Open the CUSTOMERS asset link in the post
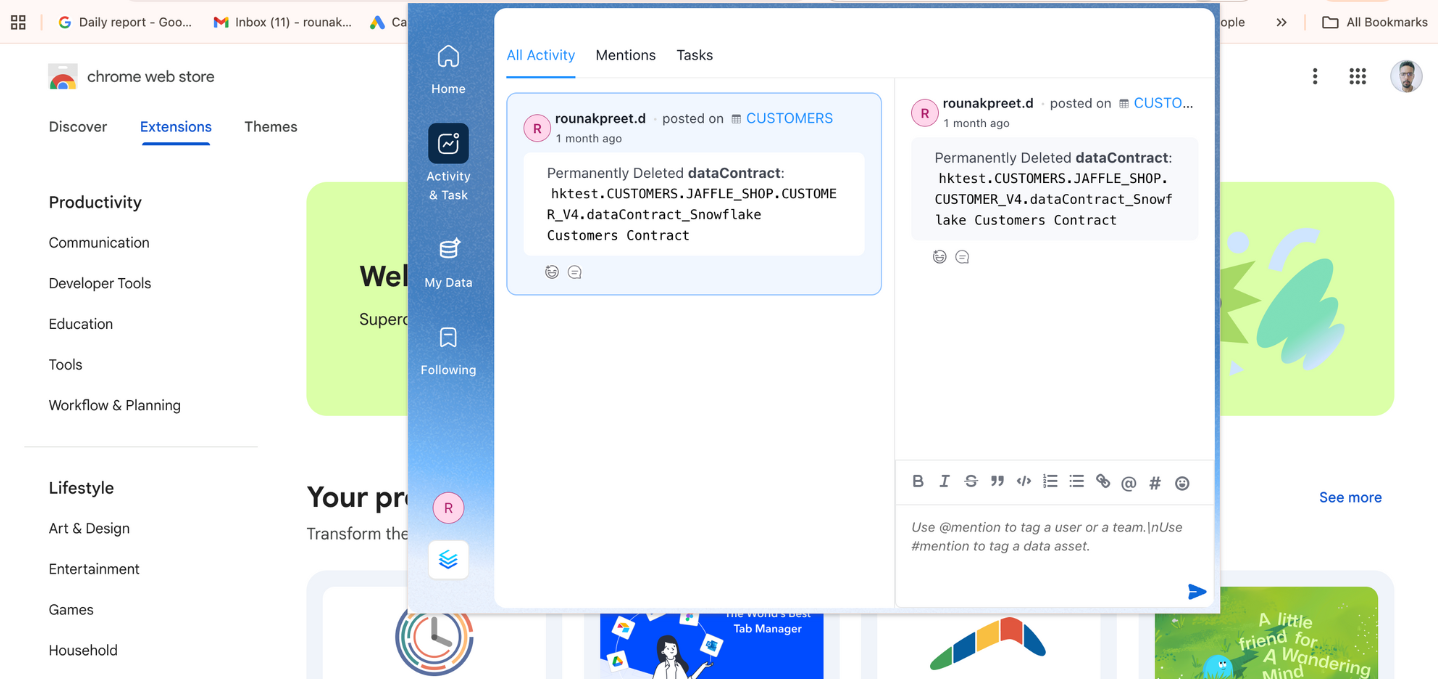 (789, 118)
